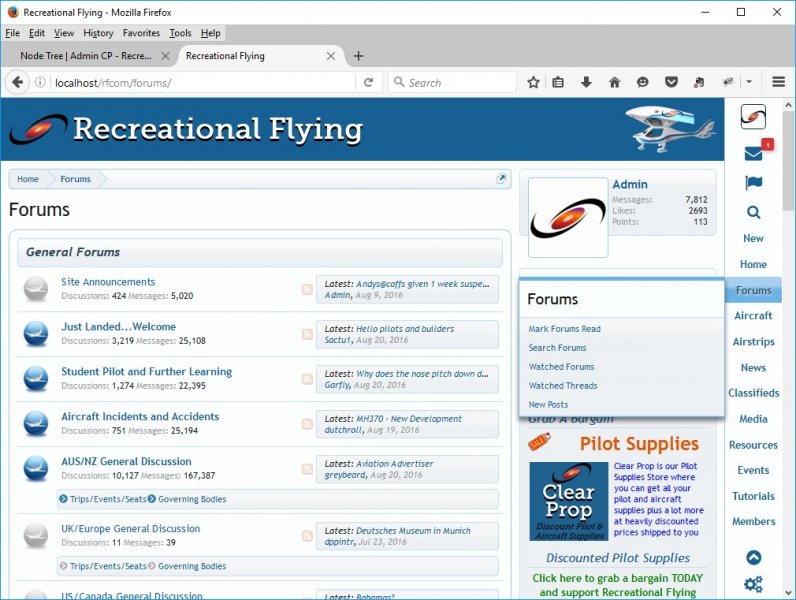Click Classifieds in the sidebar navigation
This screenshot has width=796, height=600.
point(753,393)
